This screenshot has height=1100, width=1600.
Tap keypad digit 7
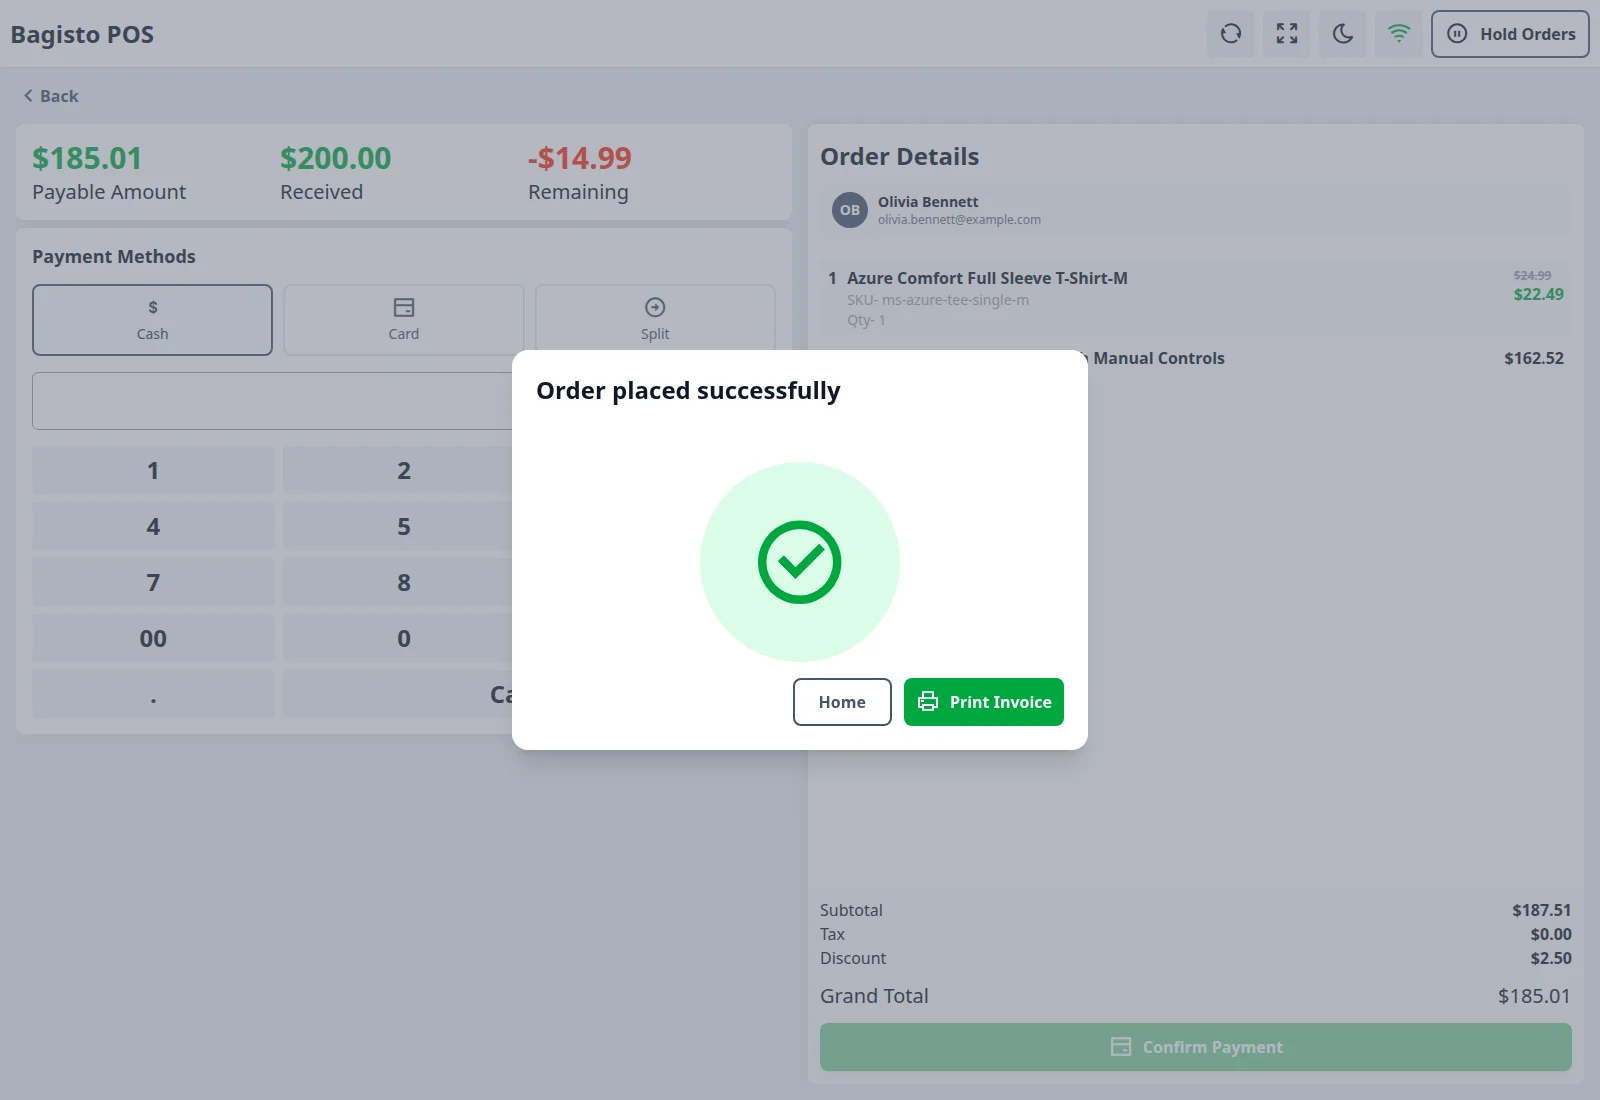tap(153, 582)
